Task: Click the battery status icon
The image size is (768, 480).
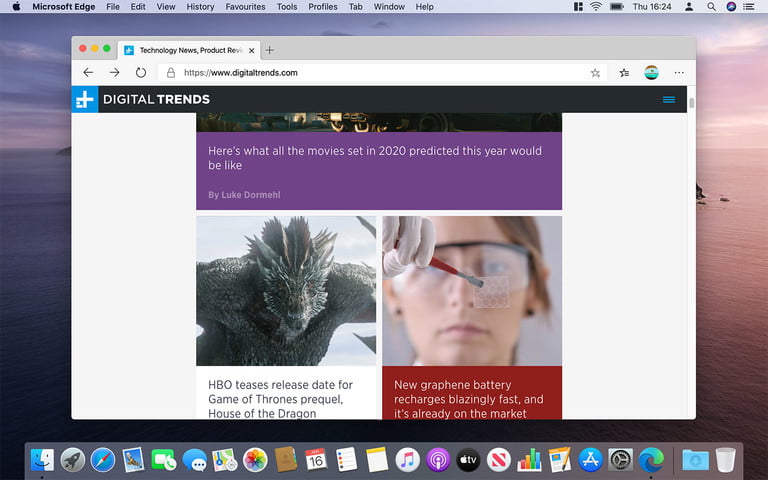Action: tap(617, 6)
